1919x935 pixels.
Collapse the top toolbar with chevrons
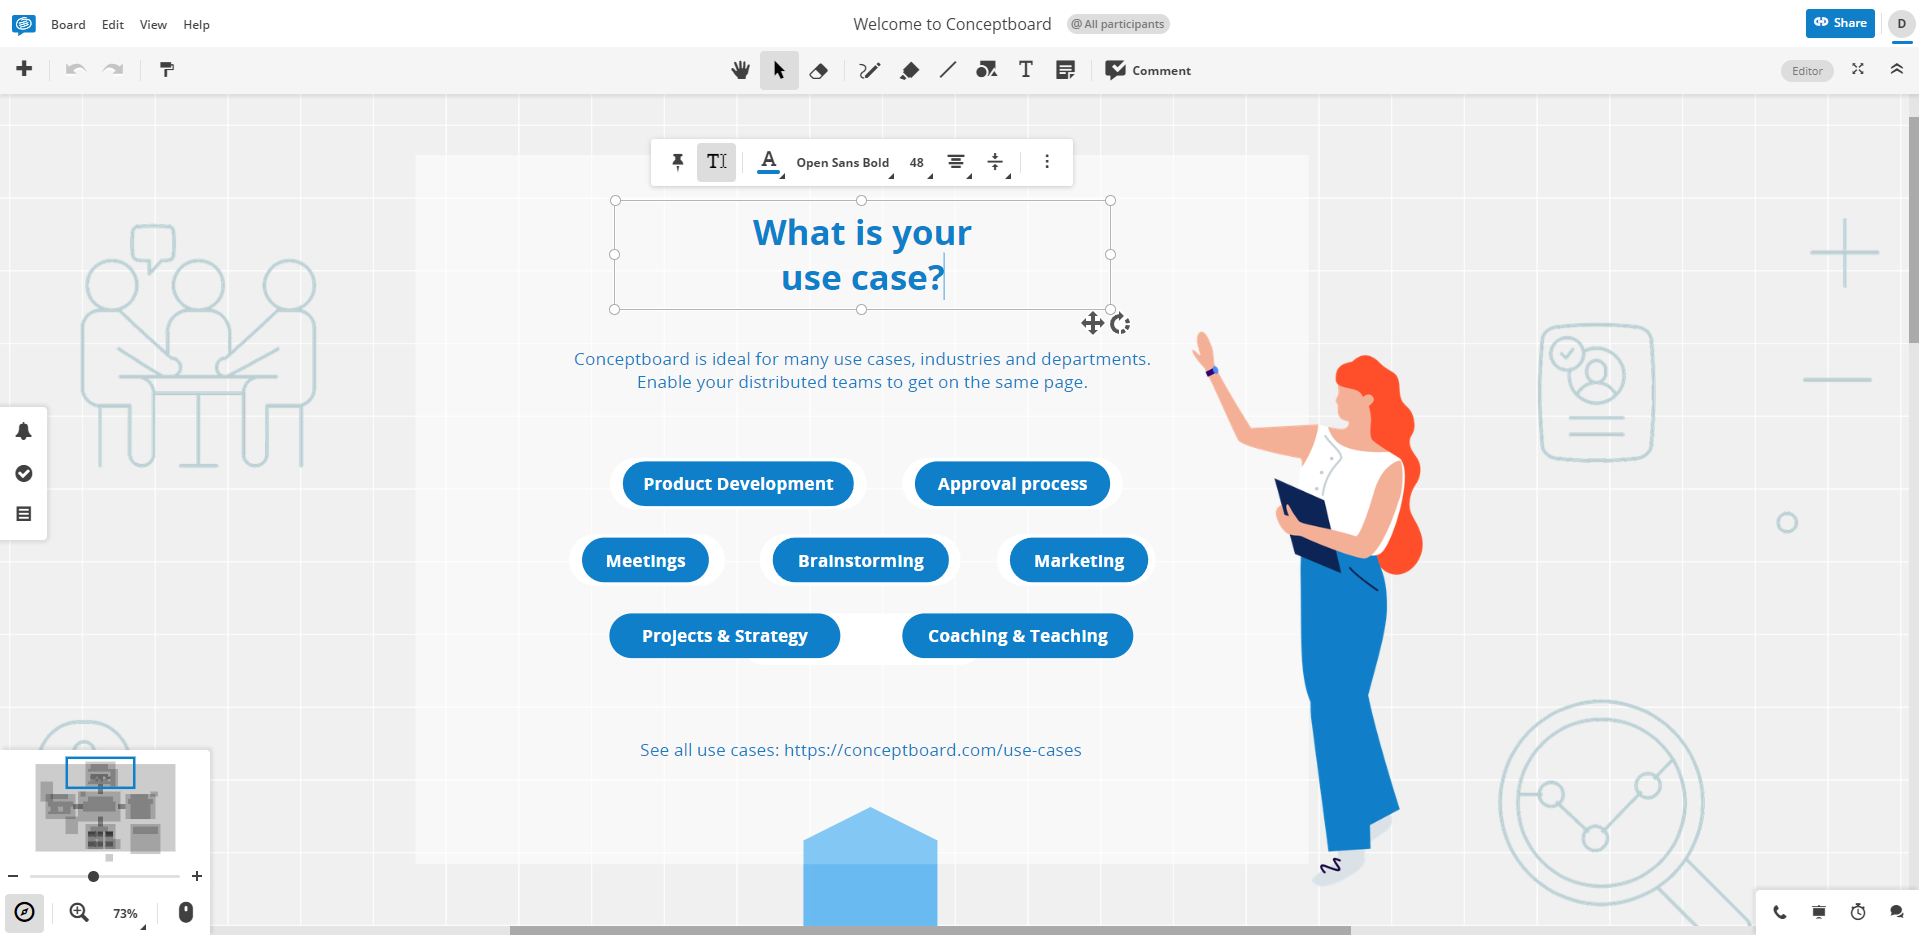pos(1896,69)
